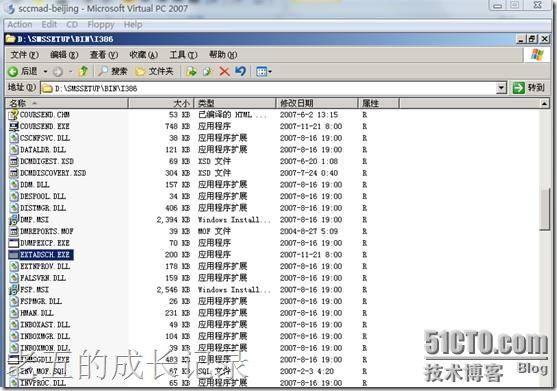Click the vertical scrollbar thumb in file list
Image resolution: width=557 pixels, height=391 pixels.
click(545, 210)
